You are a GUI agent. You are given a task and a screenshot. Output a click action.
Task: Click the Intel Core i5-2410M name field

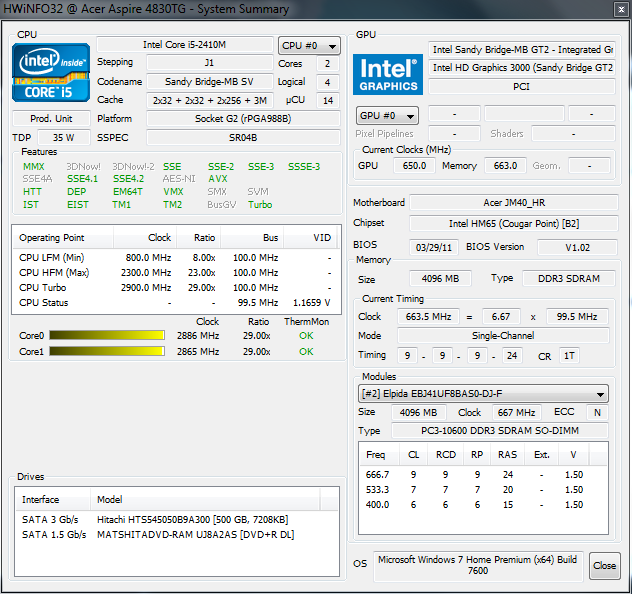coord(185,45)
